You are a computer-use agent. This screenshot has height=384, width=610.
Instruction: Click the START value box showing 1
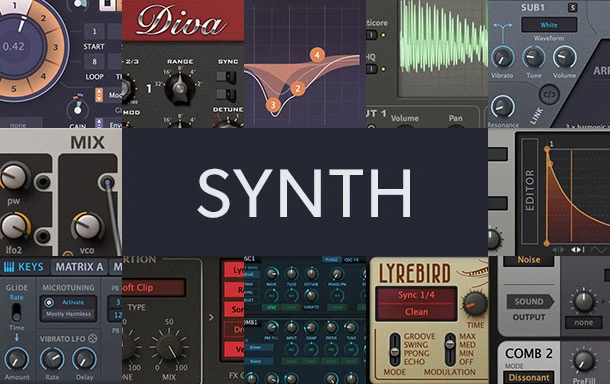94,32
